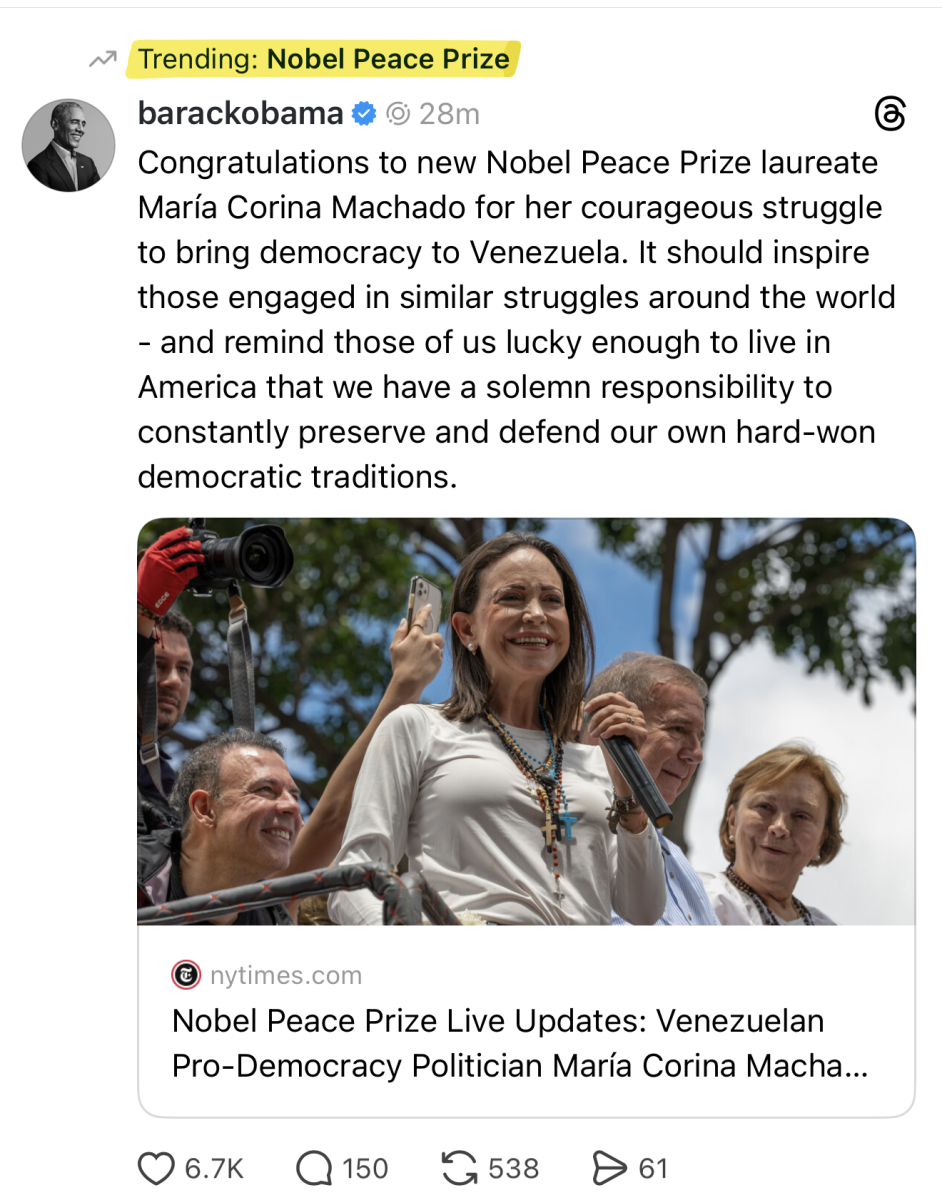Open the María Corina Machado article photo
The image size is (942, 1200).
(526, 720)
